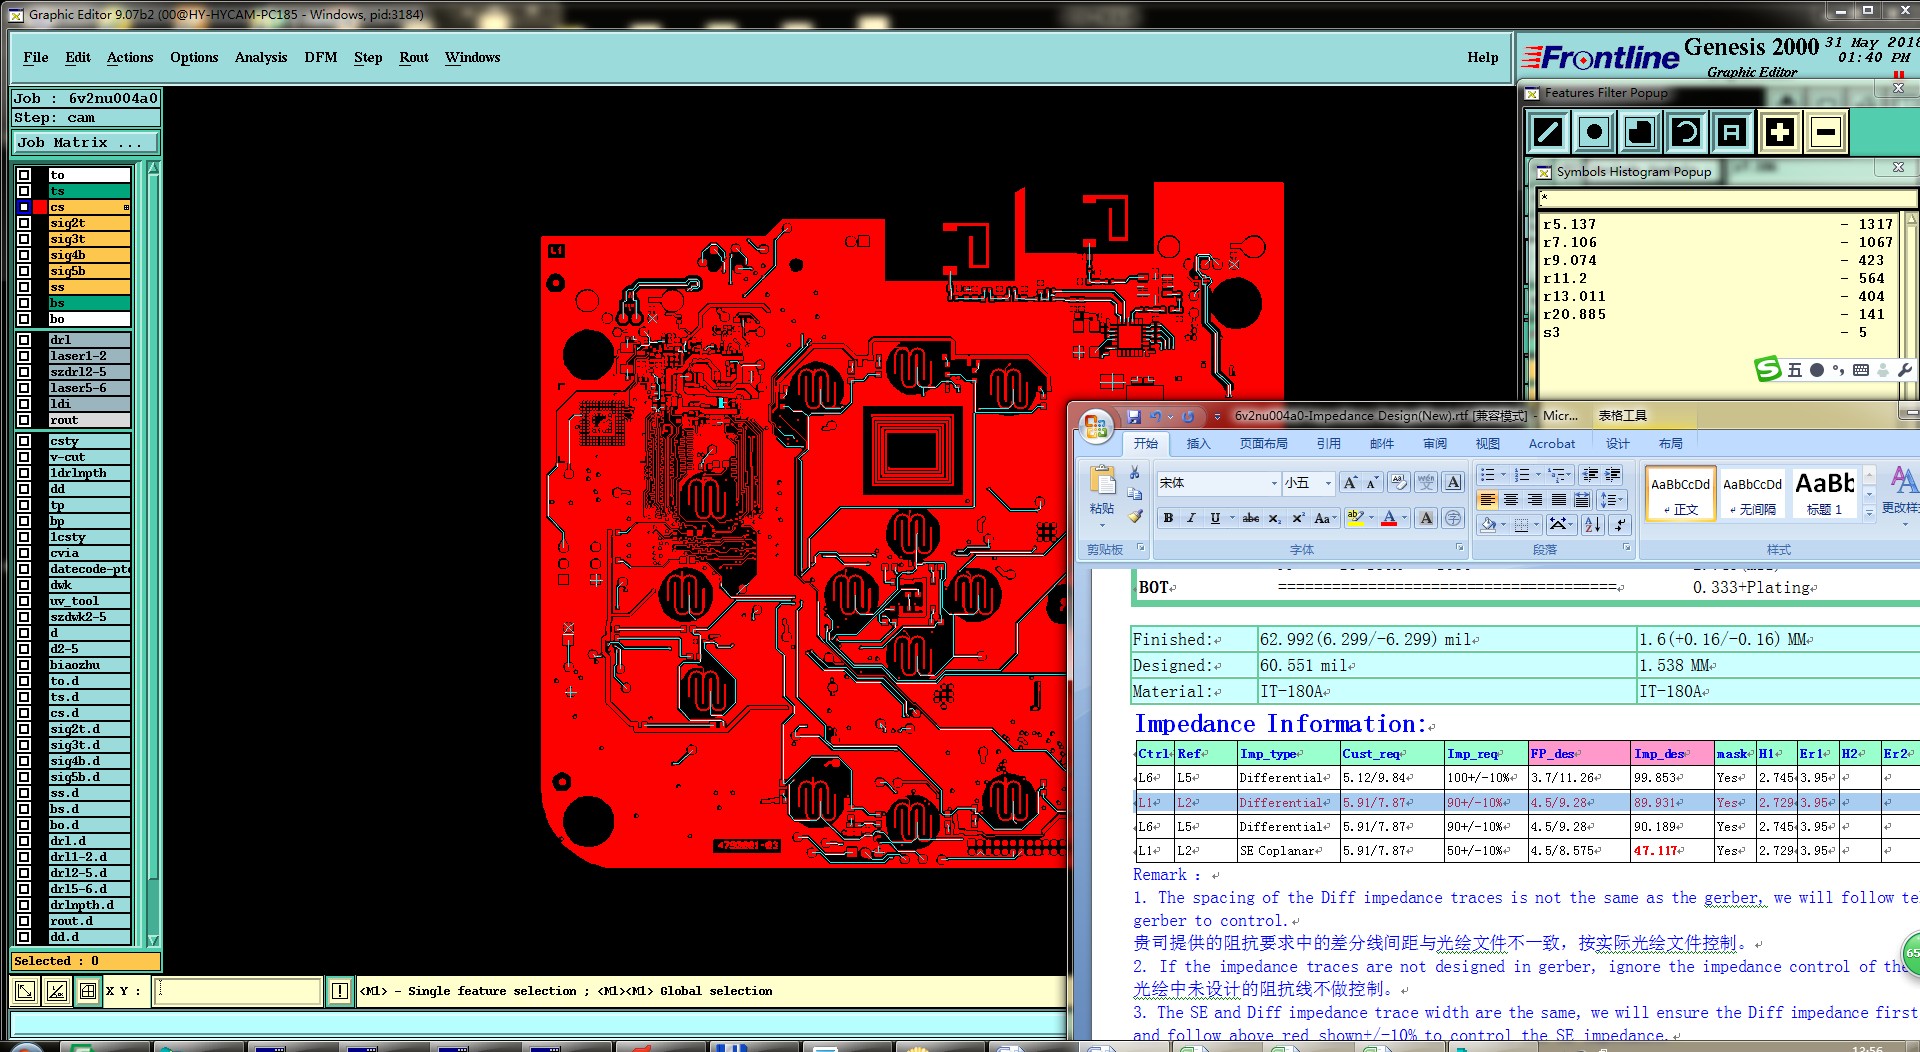Grow the font size in Word
The image size is (1920, 1052).
point(1350,483)
